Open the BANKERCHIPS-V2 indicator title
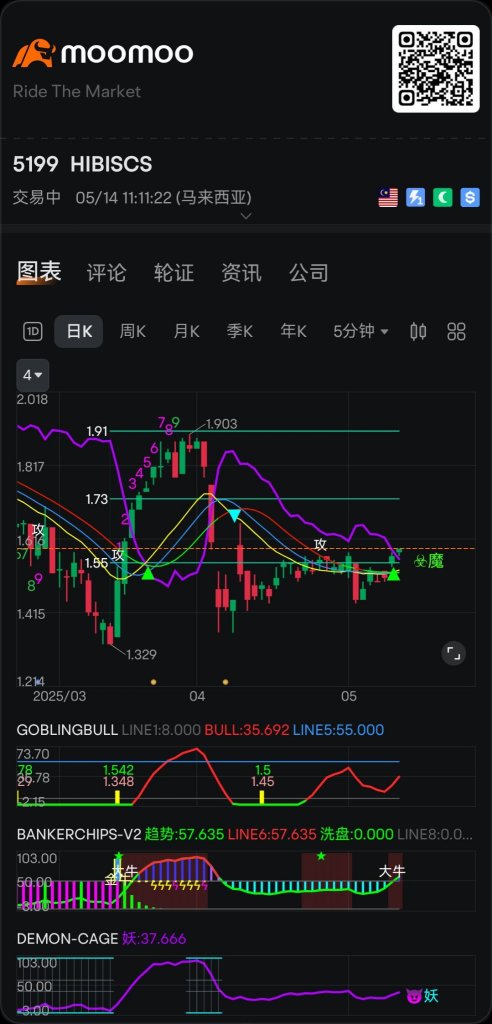The width and height of the screenshot is (492, 1024). tap(79, 834)
